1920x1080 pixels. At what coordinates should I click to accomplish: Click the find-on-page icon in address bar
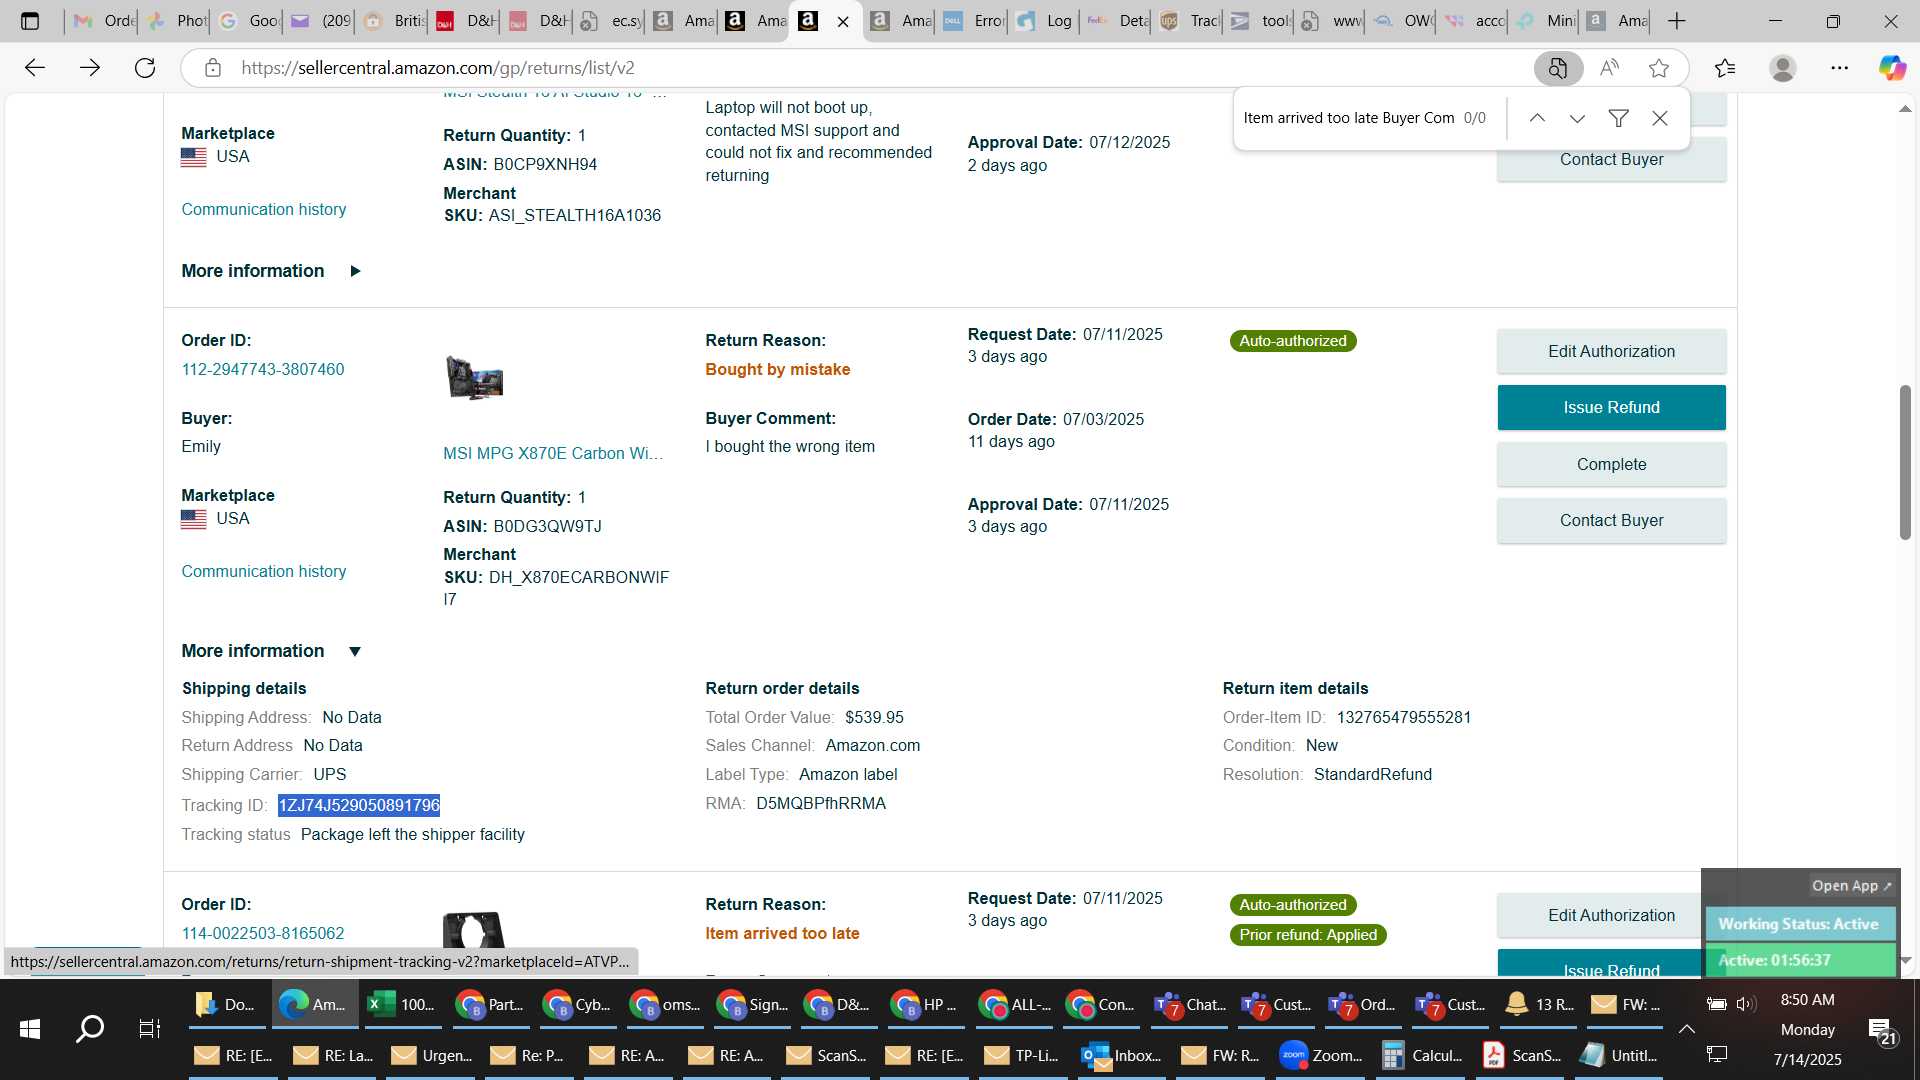1558,68
